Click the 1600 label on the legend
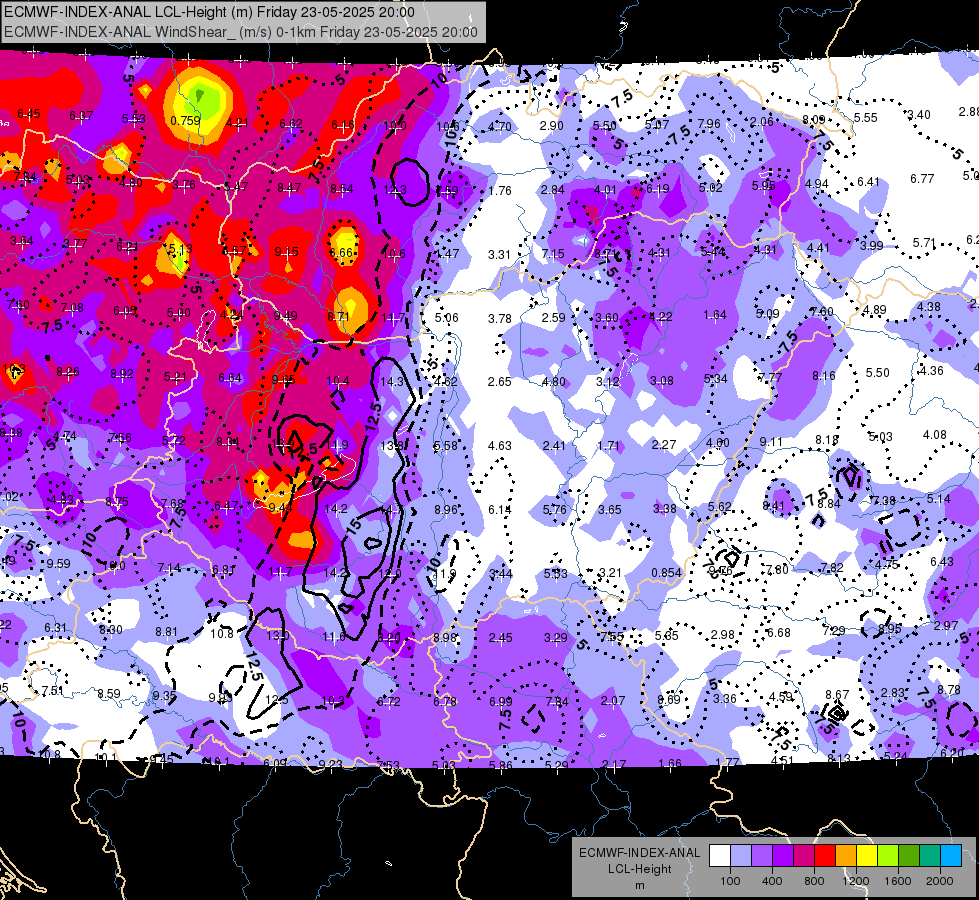Screen dimensions: 979x900 point(898,881)
